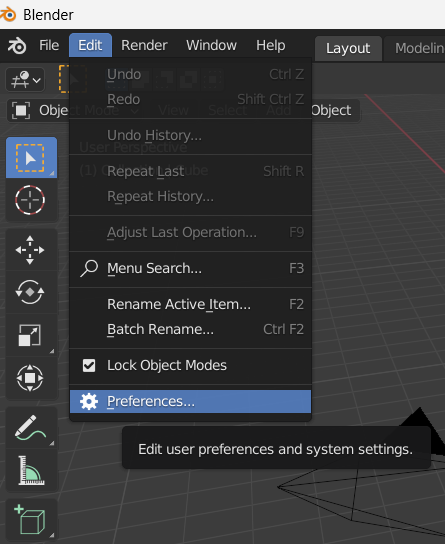Image resolution: width=445 pixels, height=544 pixels.
Task: Open the Object menu in viewport header
Action: tap(331, 110)
